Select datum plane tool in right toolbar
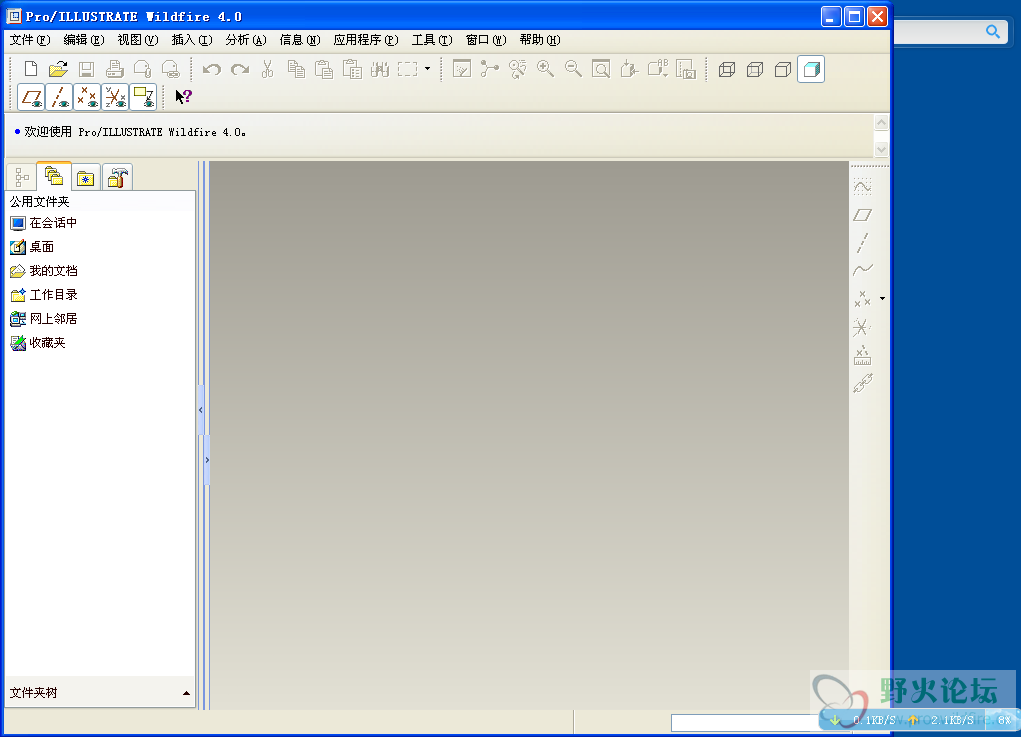The width and height of the screenshot is (1021, 737). 862,215
